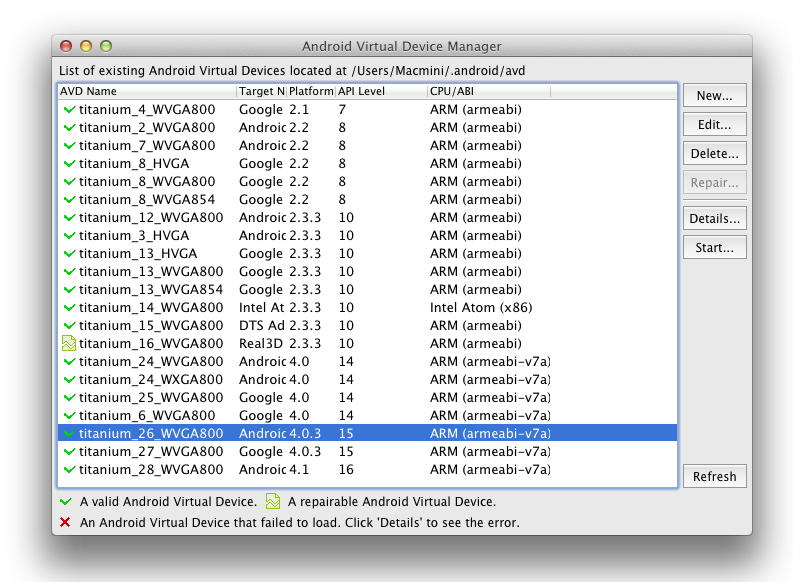The image size is (793, 582).
Task: Click the checkmark icon beside titanium_12_WVGA800
Action: point(69,217)
